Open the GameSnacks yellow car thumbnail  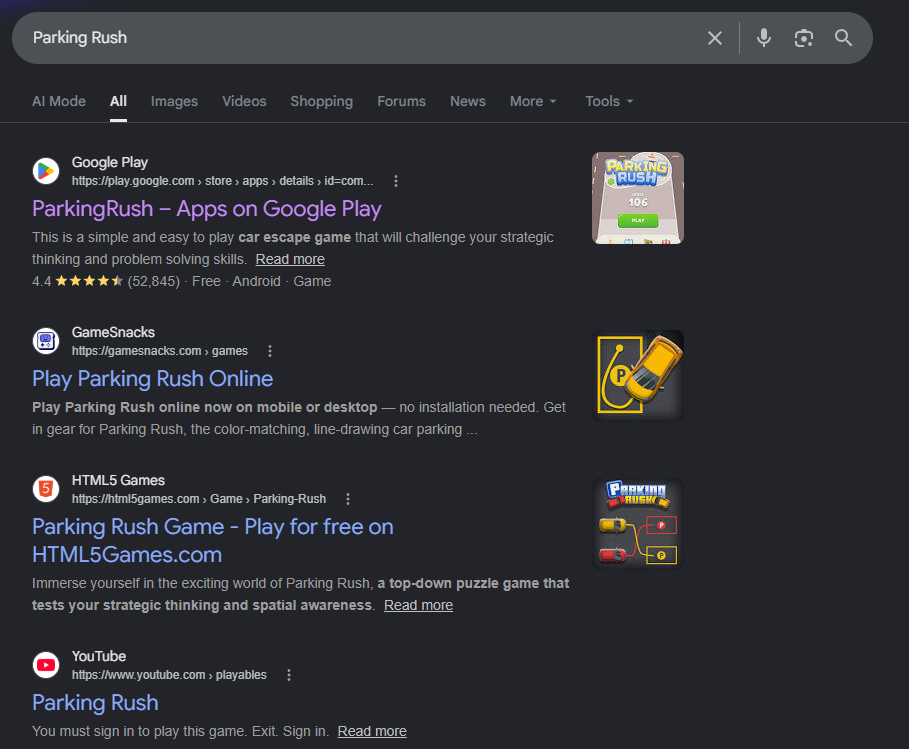638,376
